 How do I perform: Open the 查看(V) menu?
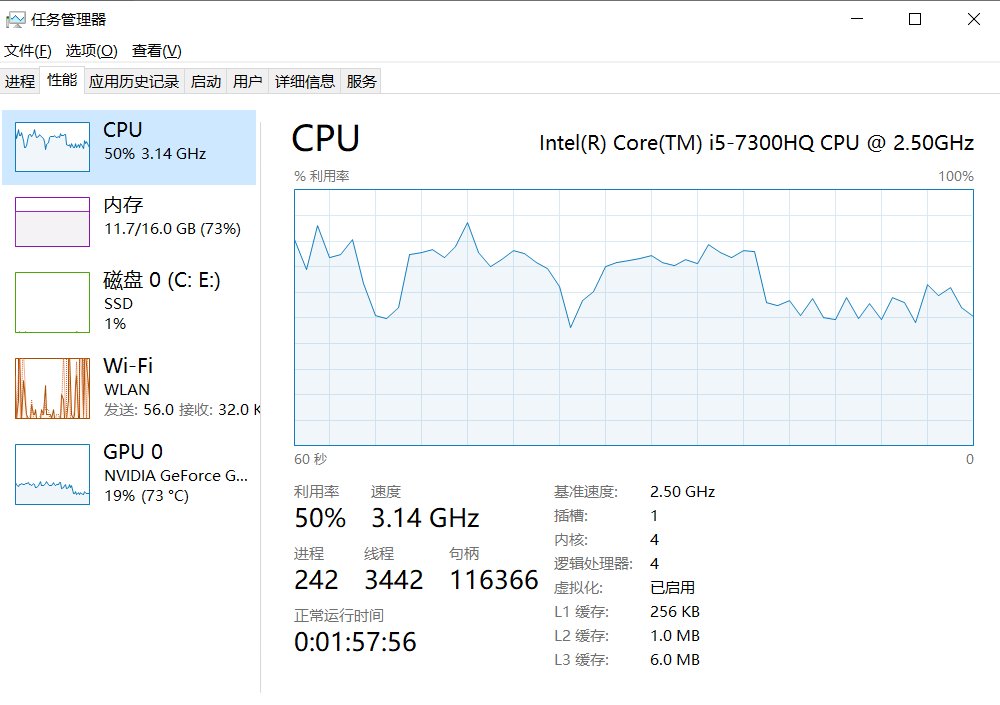[x=157, y=51]
